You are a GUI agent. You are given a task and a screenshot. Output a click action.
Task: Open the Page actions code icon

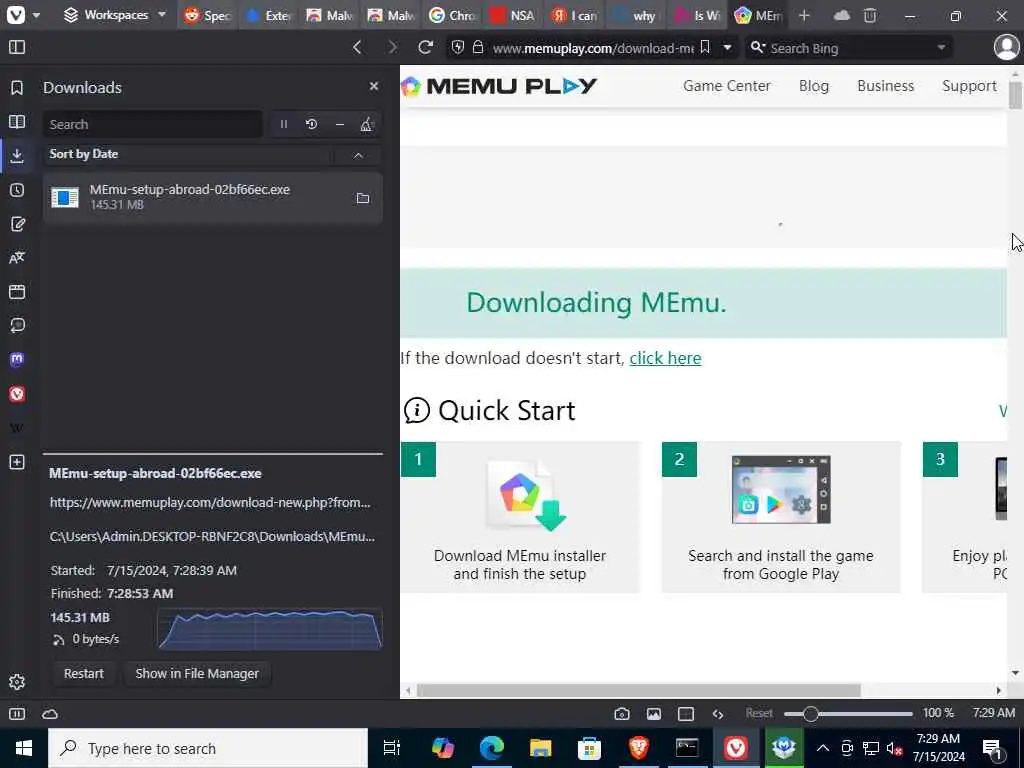tap(718, 714)
